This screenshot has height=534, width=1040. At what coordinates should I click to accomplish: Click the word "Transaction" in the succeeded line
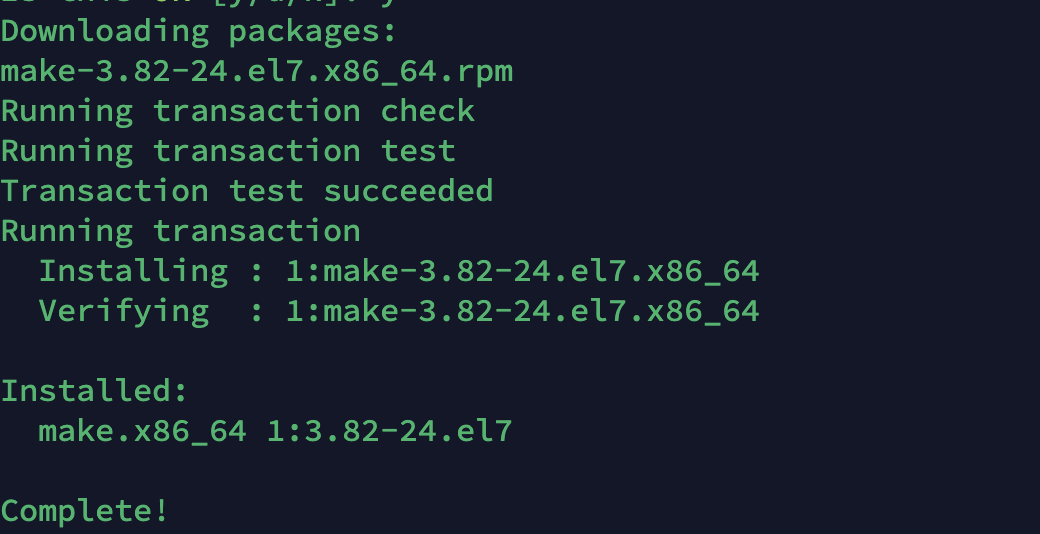click(x=104, y=191)
